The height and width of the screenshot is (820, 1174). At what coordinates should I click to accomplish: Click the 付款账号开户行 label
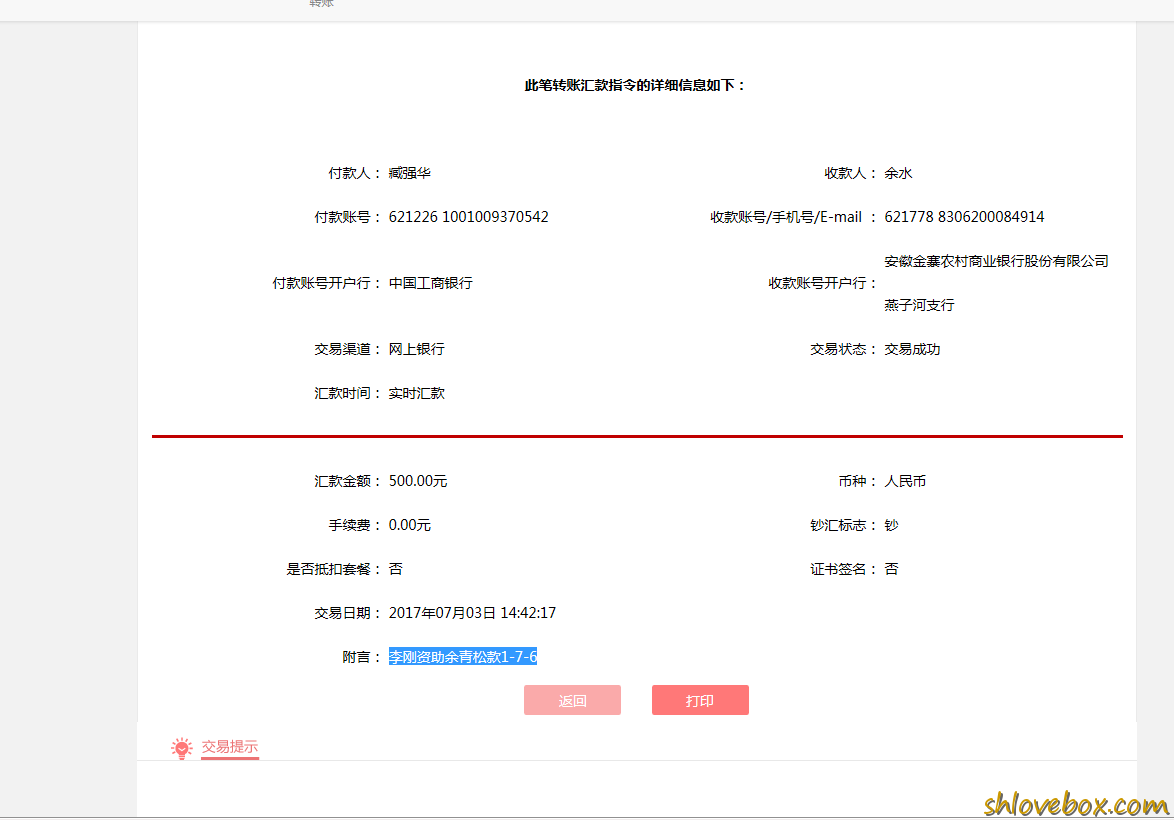pos(326,283)
